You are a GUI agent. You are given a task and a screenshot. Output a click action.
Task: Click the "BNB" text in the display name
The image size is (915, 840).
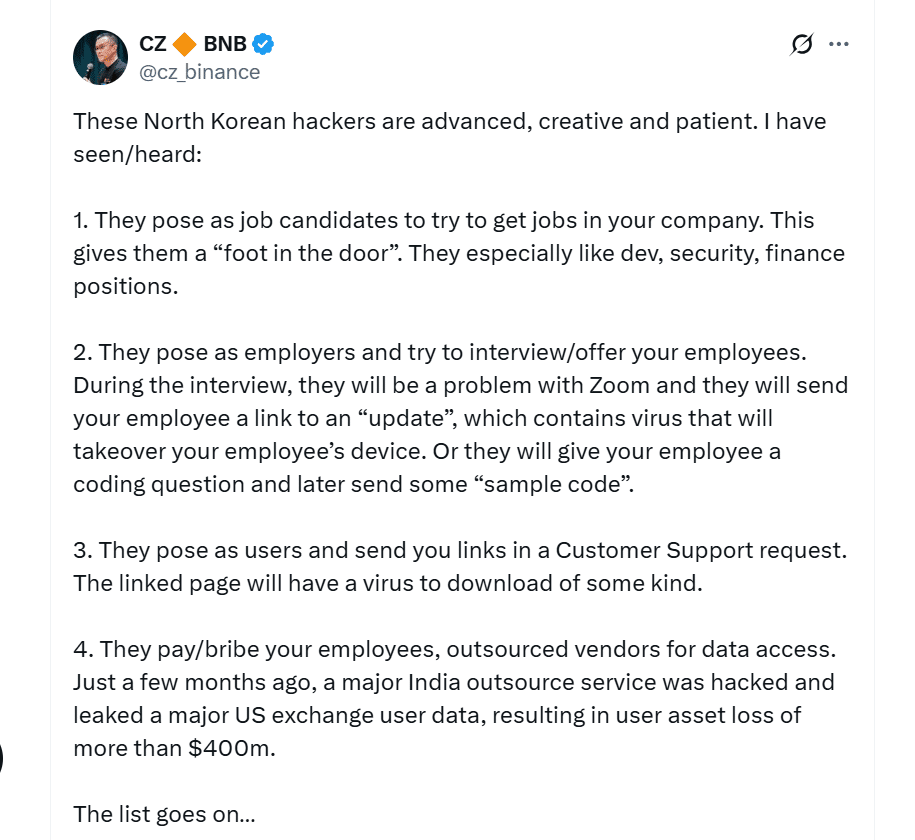click(224, 44)
